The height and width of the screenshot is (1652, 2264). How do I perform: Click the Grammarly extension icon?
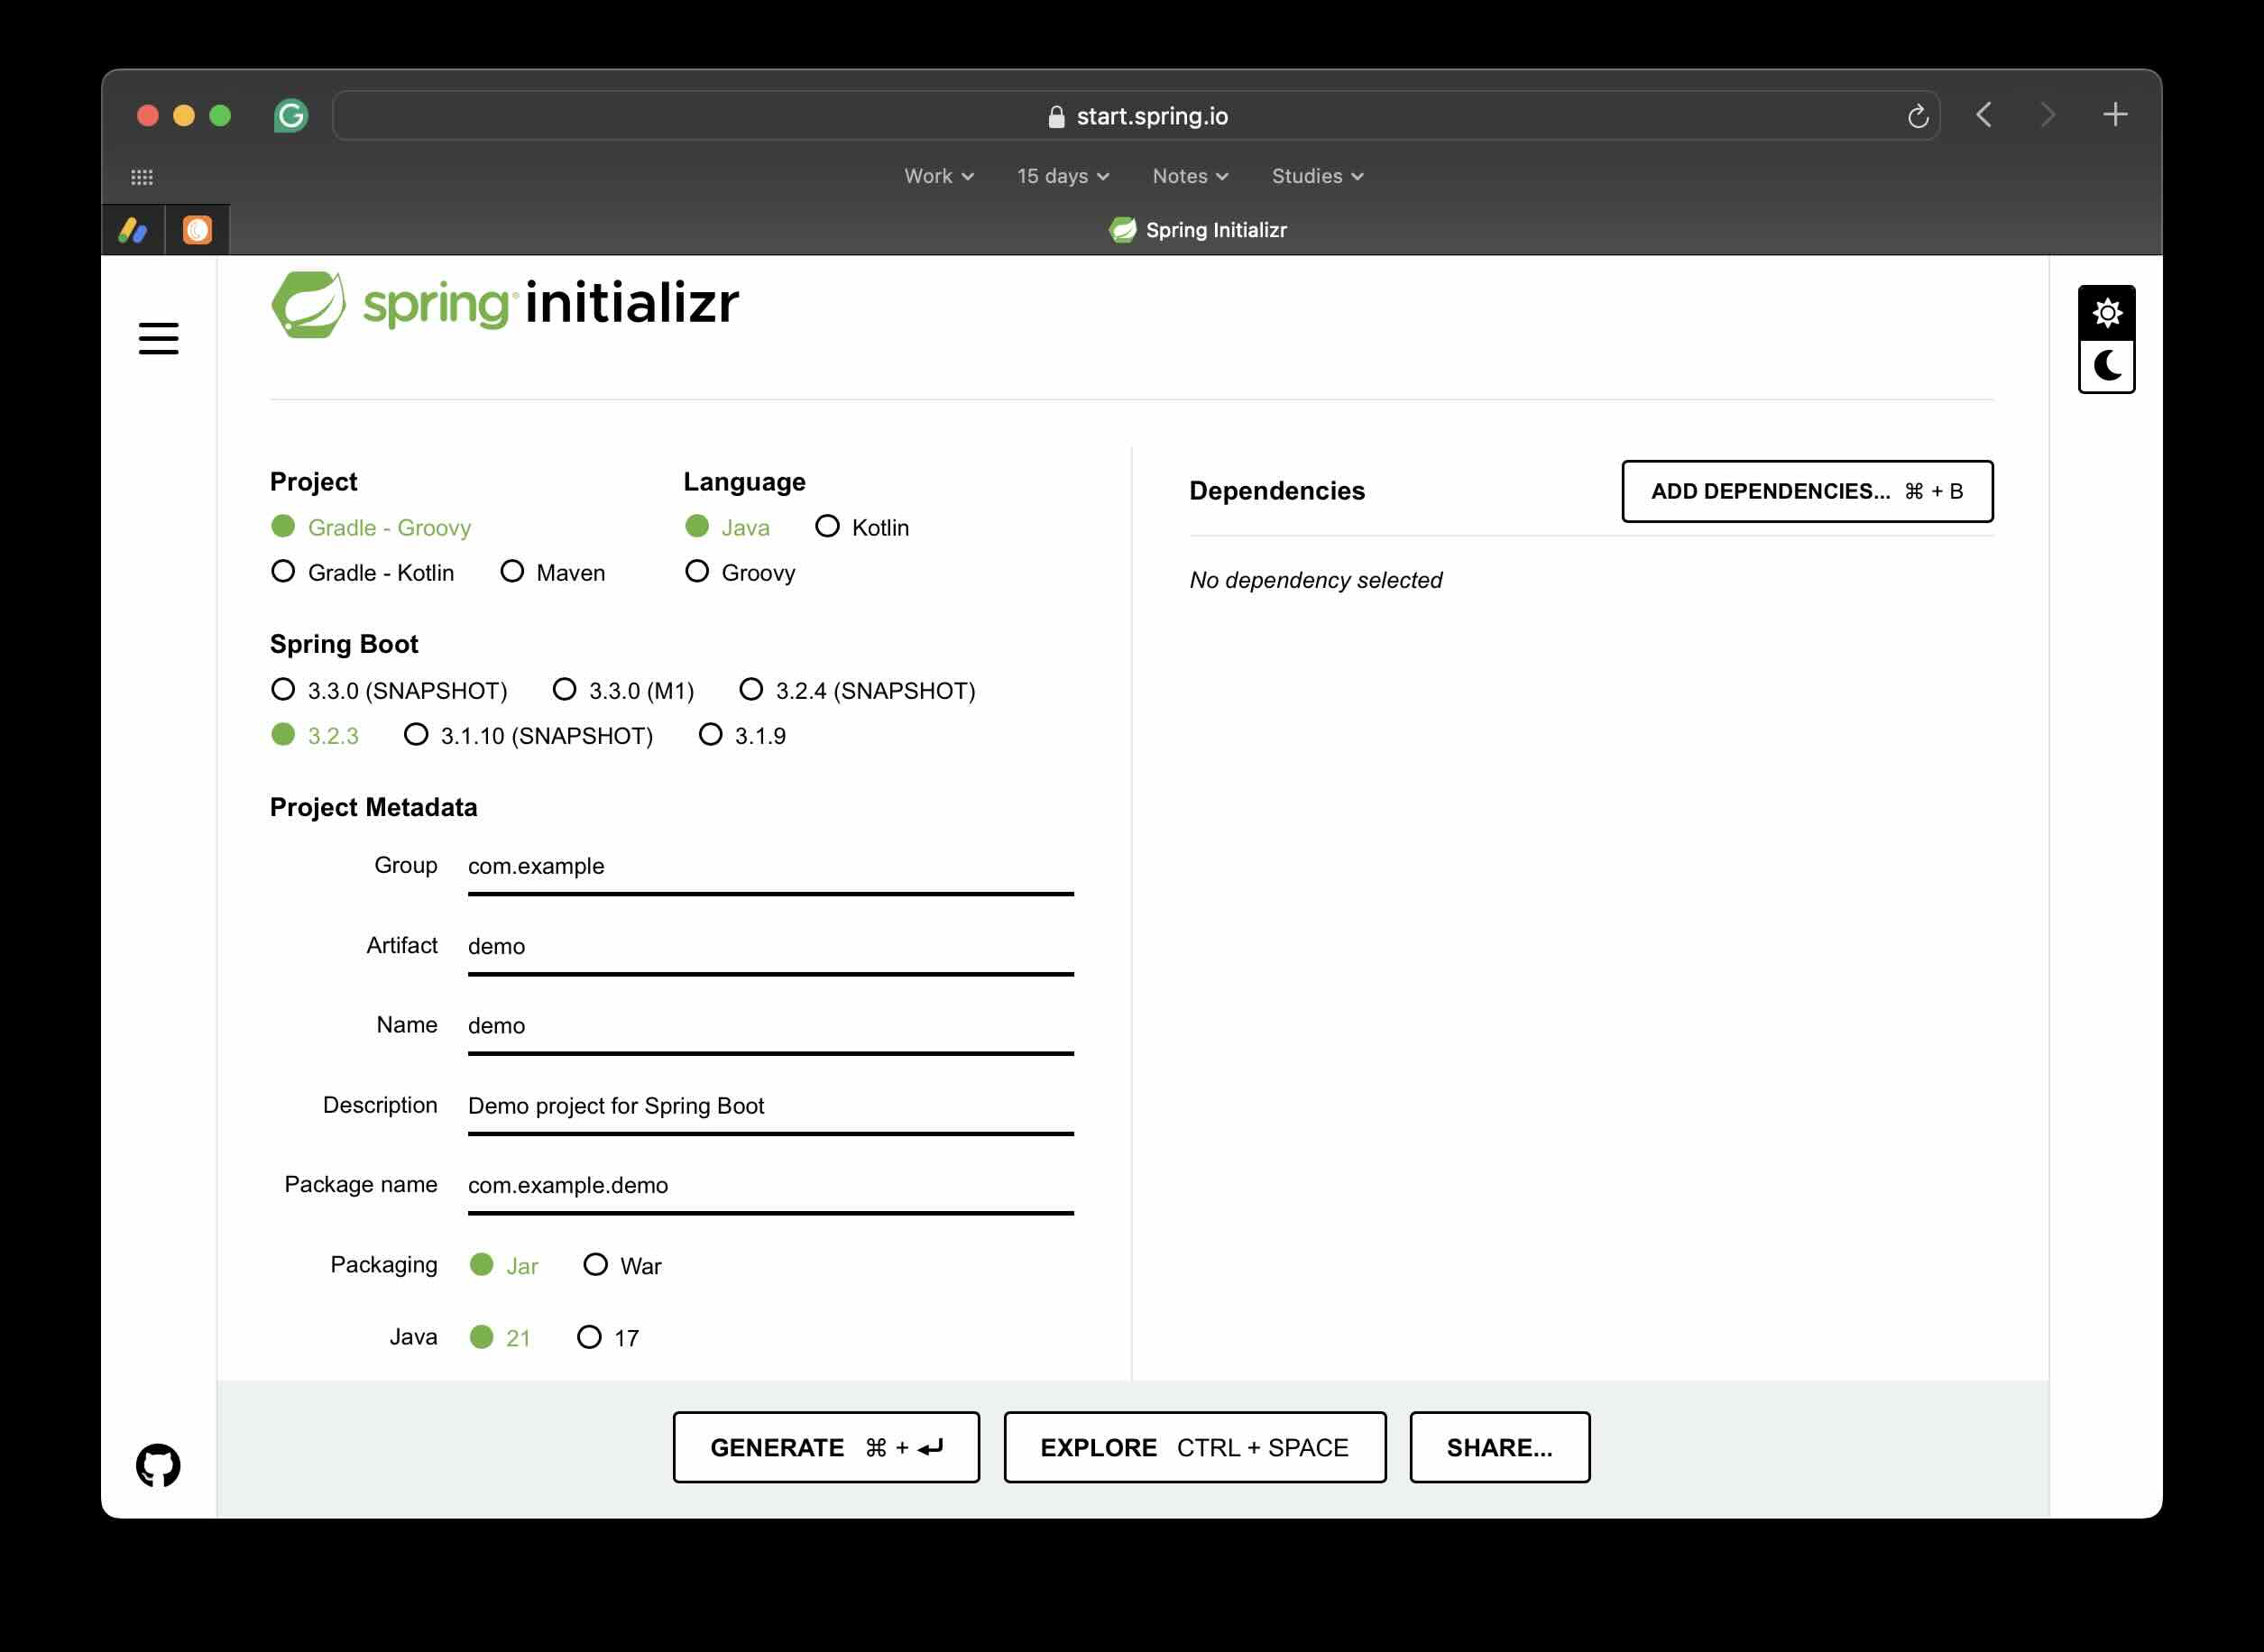pyautogui.click(x=290, y=115)
